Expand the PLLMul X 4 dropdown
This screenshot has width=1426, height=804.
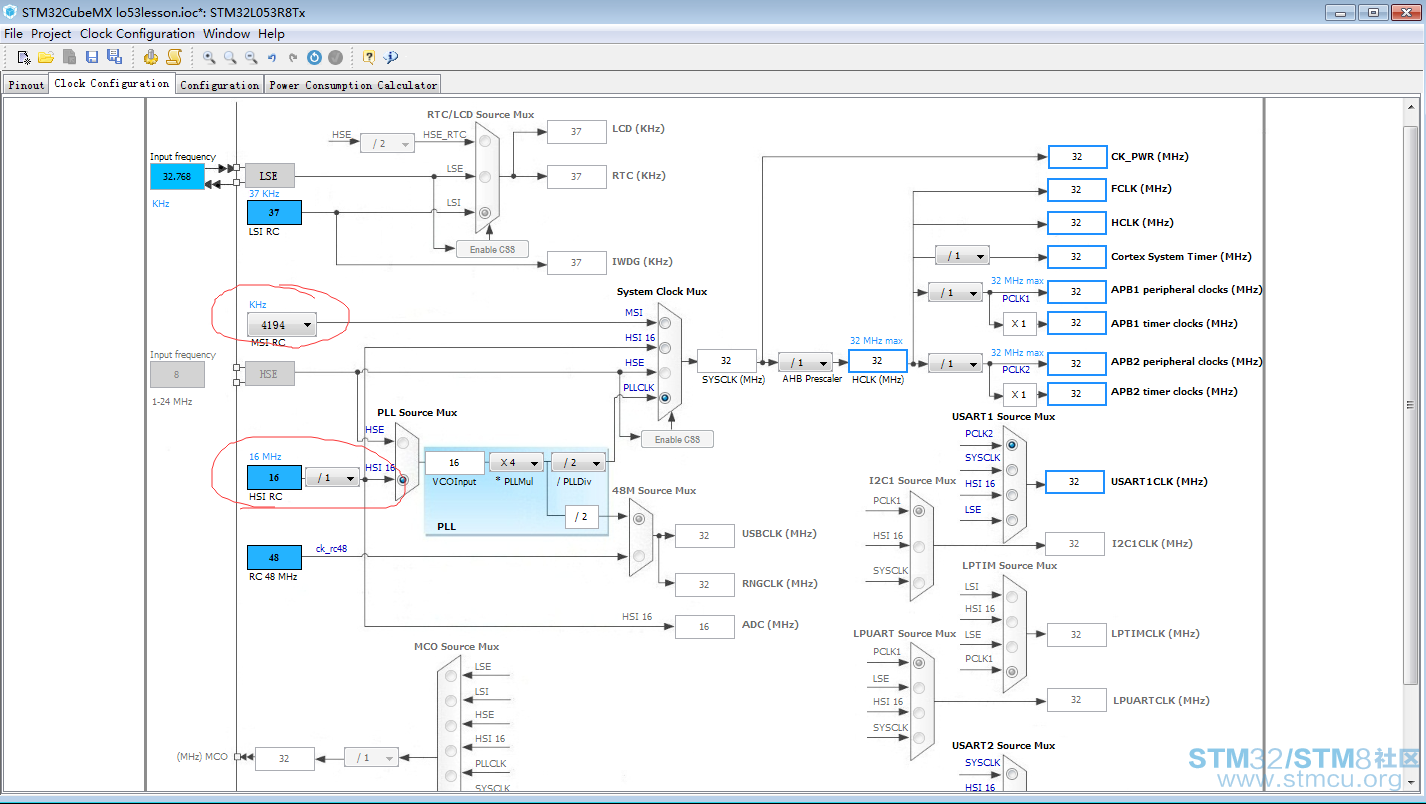click(x=516, y=462)
